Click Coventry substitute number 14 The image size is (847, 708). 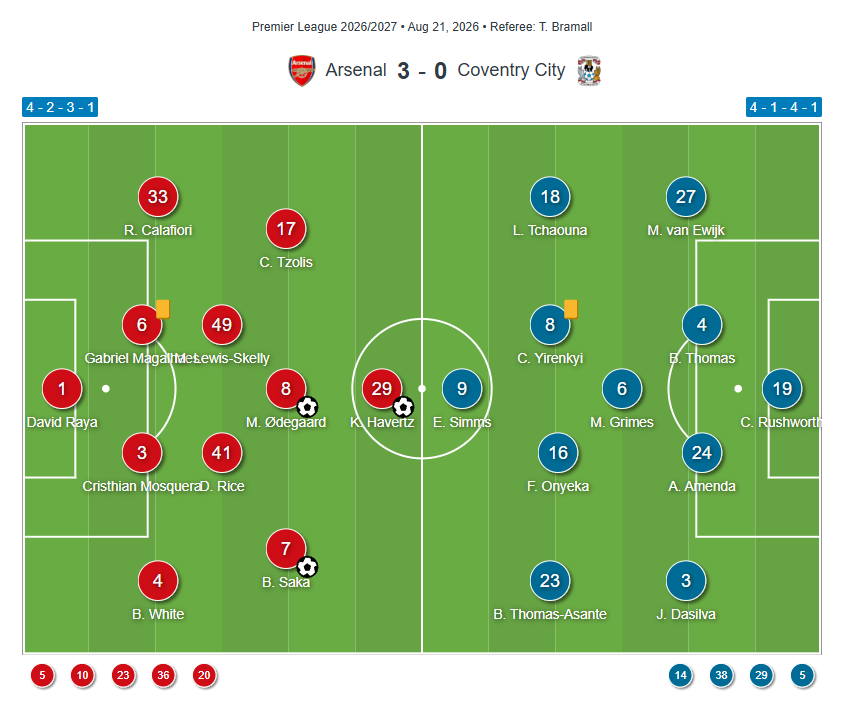click(x=681, y=675)
